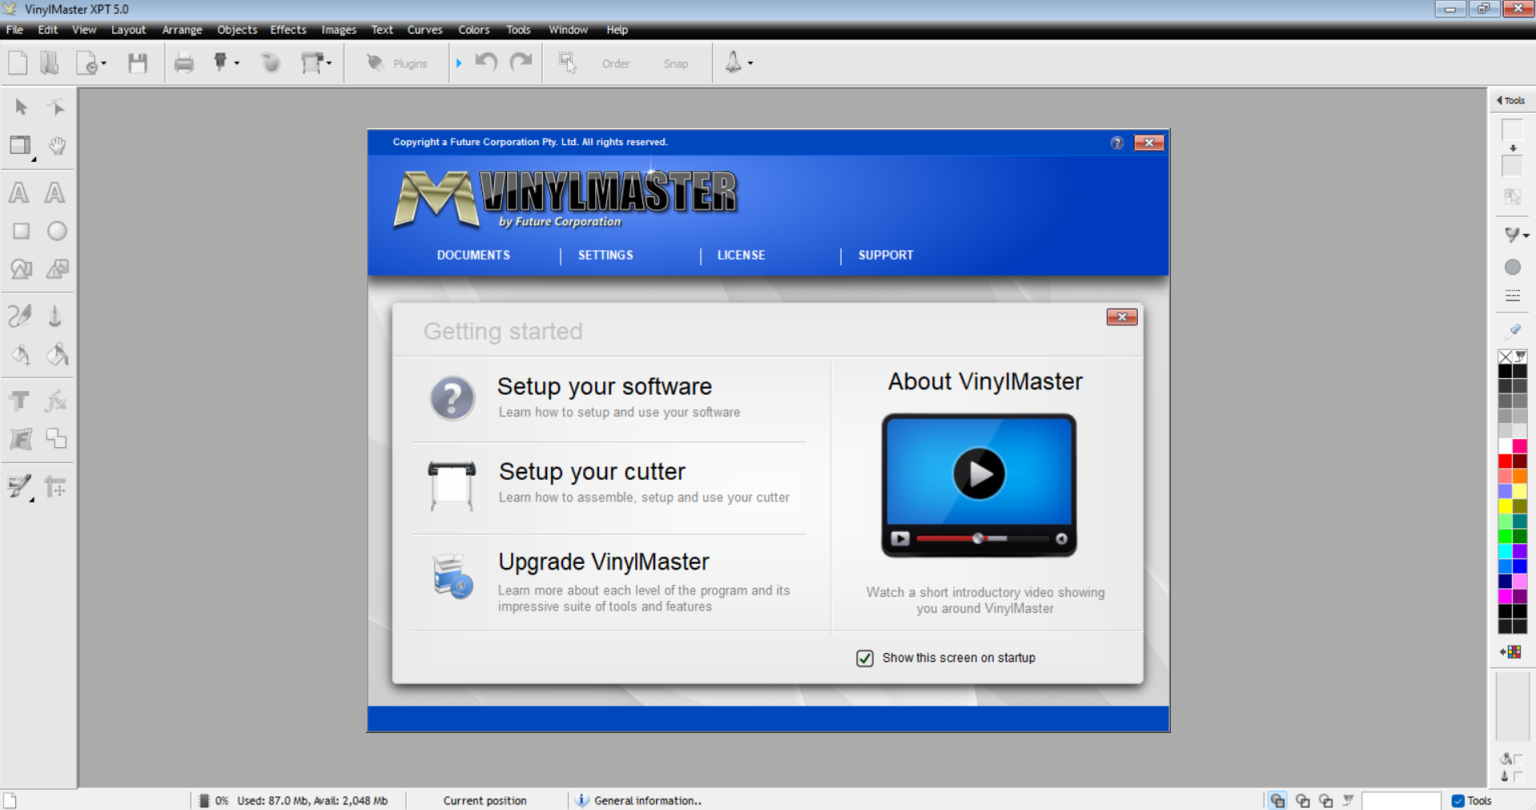Collapse the Tools panel header arrow

tap(1499, 100)
